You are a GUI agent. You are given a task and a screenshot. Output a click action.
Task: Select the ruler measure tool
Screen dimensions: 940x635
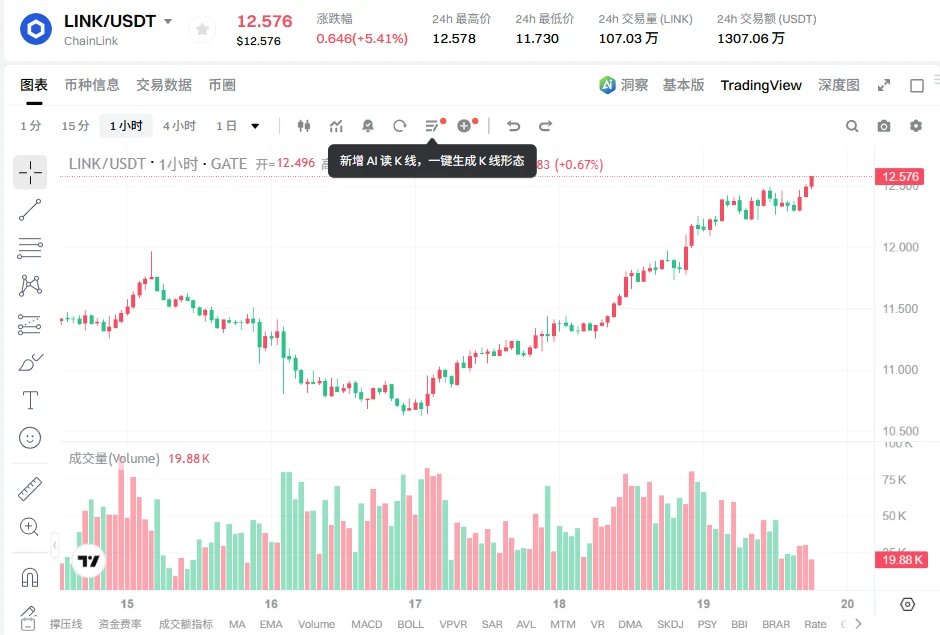pyautogui.click(x=30, y=489)
